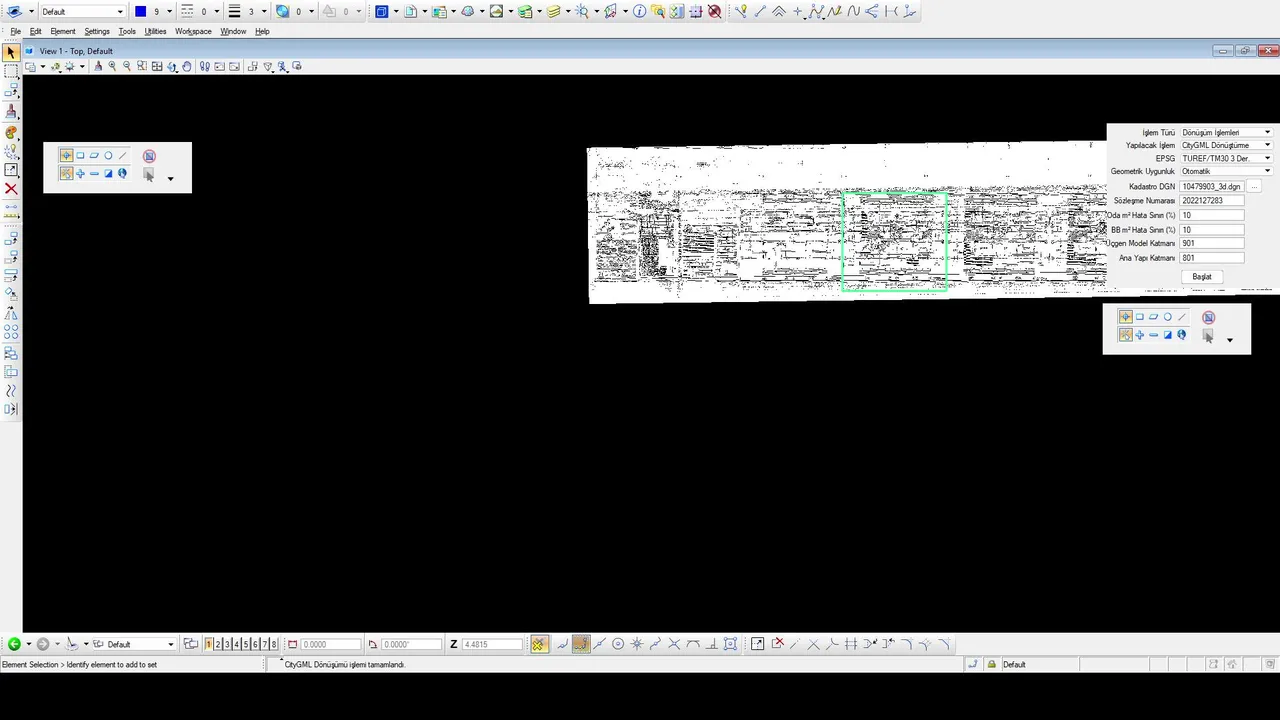Open the Level Display icon
Image resolution: width=1280 pixels, height=720 pixels.
553,12
